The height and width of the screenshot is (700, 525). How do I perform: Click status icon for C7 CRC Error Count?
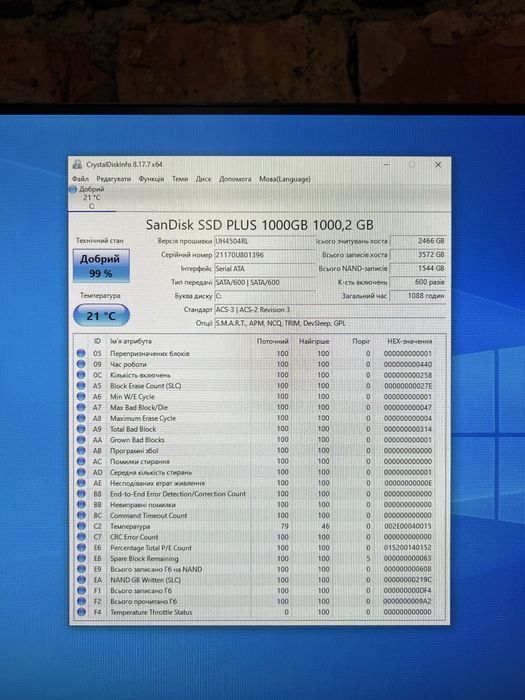(x=81, y=537)
